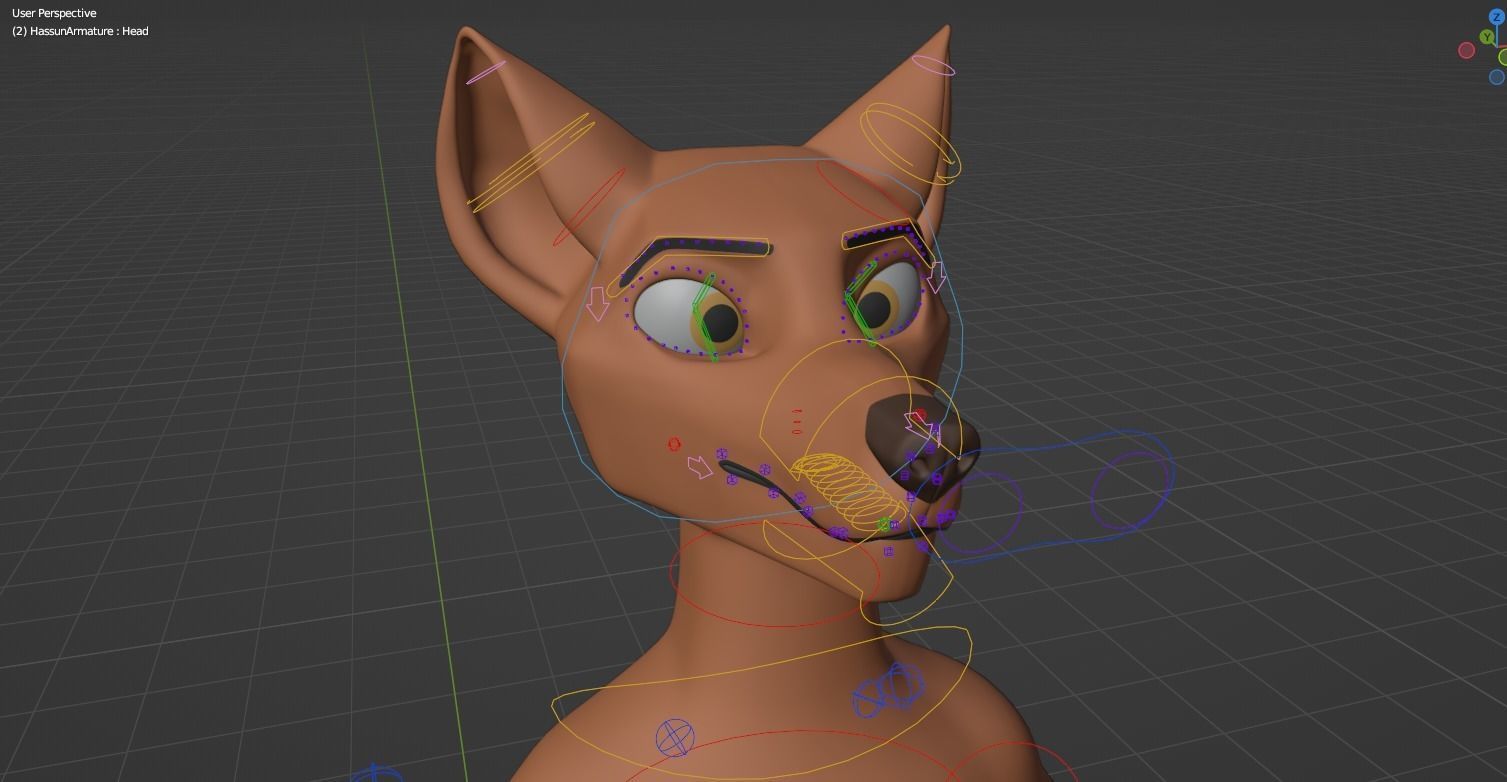Select the yellow ring control on right ear
The image size is (1507, 782).
click(910, 143)
